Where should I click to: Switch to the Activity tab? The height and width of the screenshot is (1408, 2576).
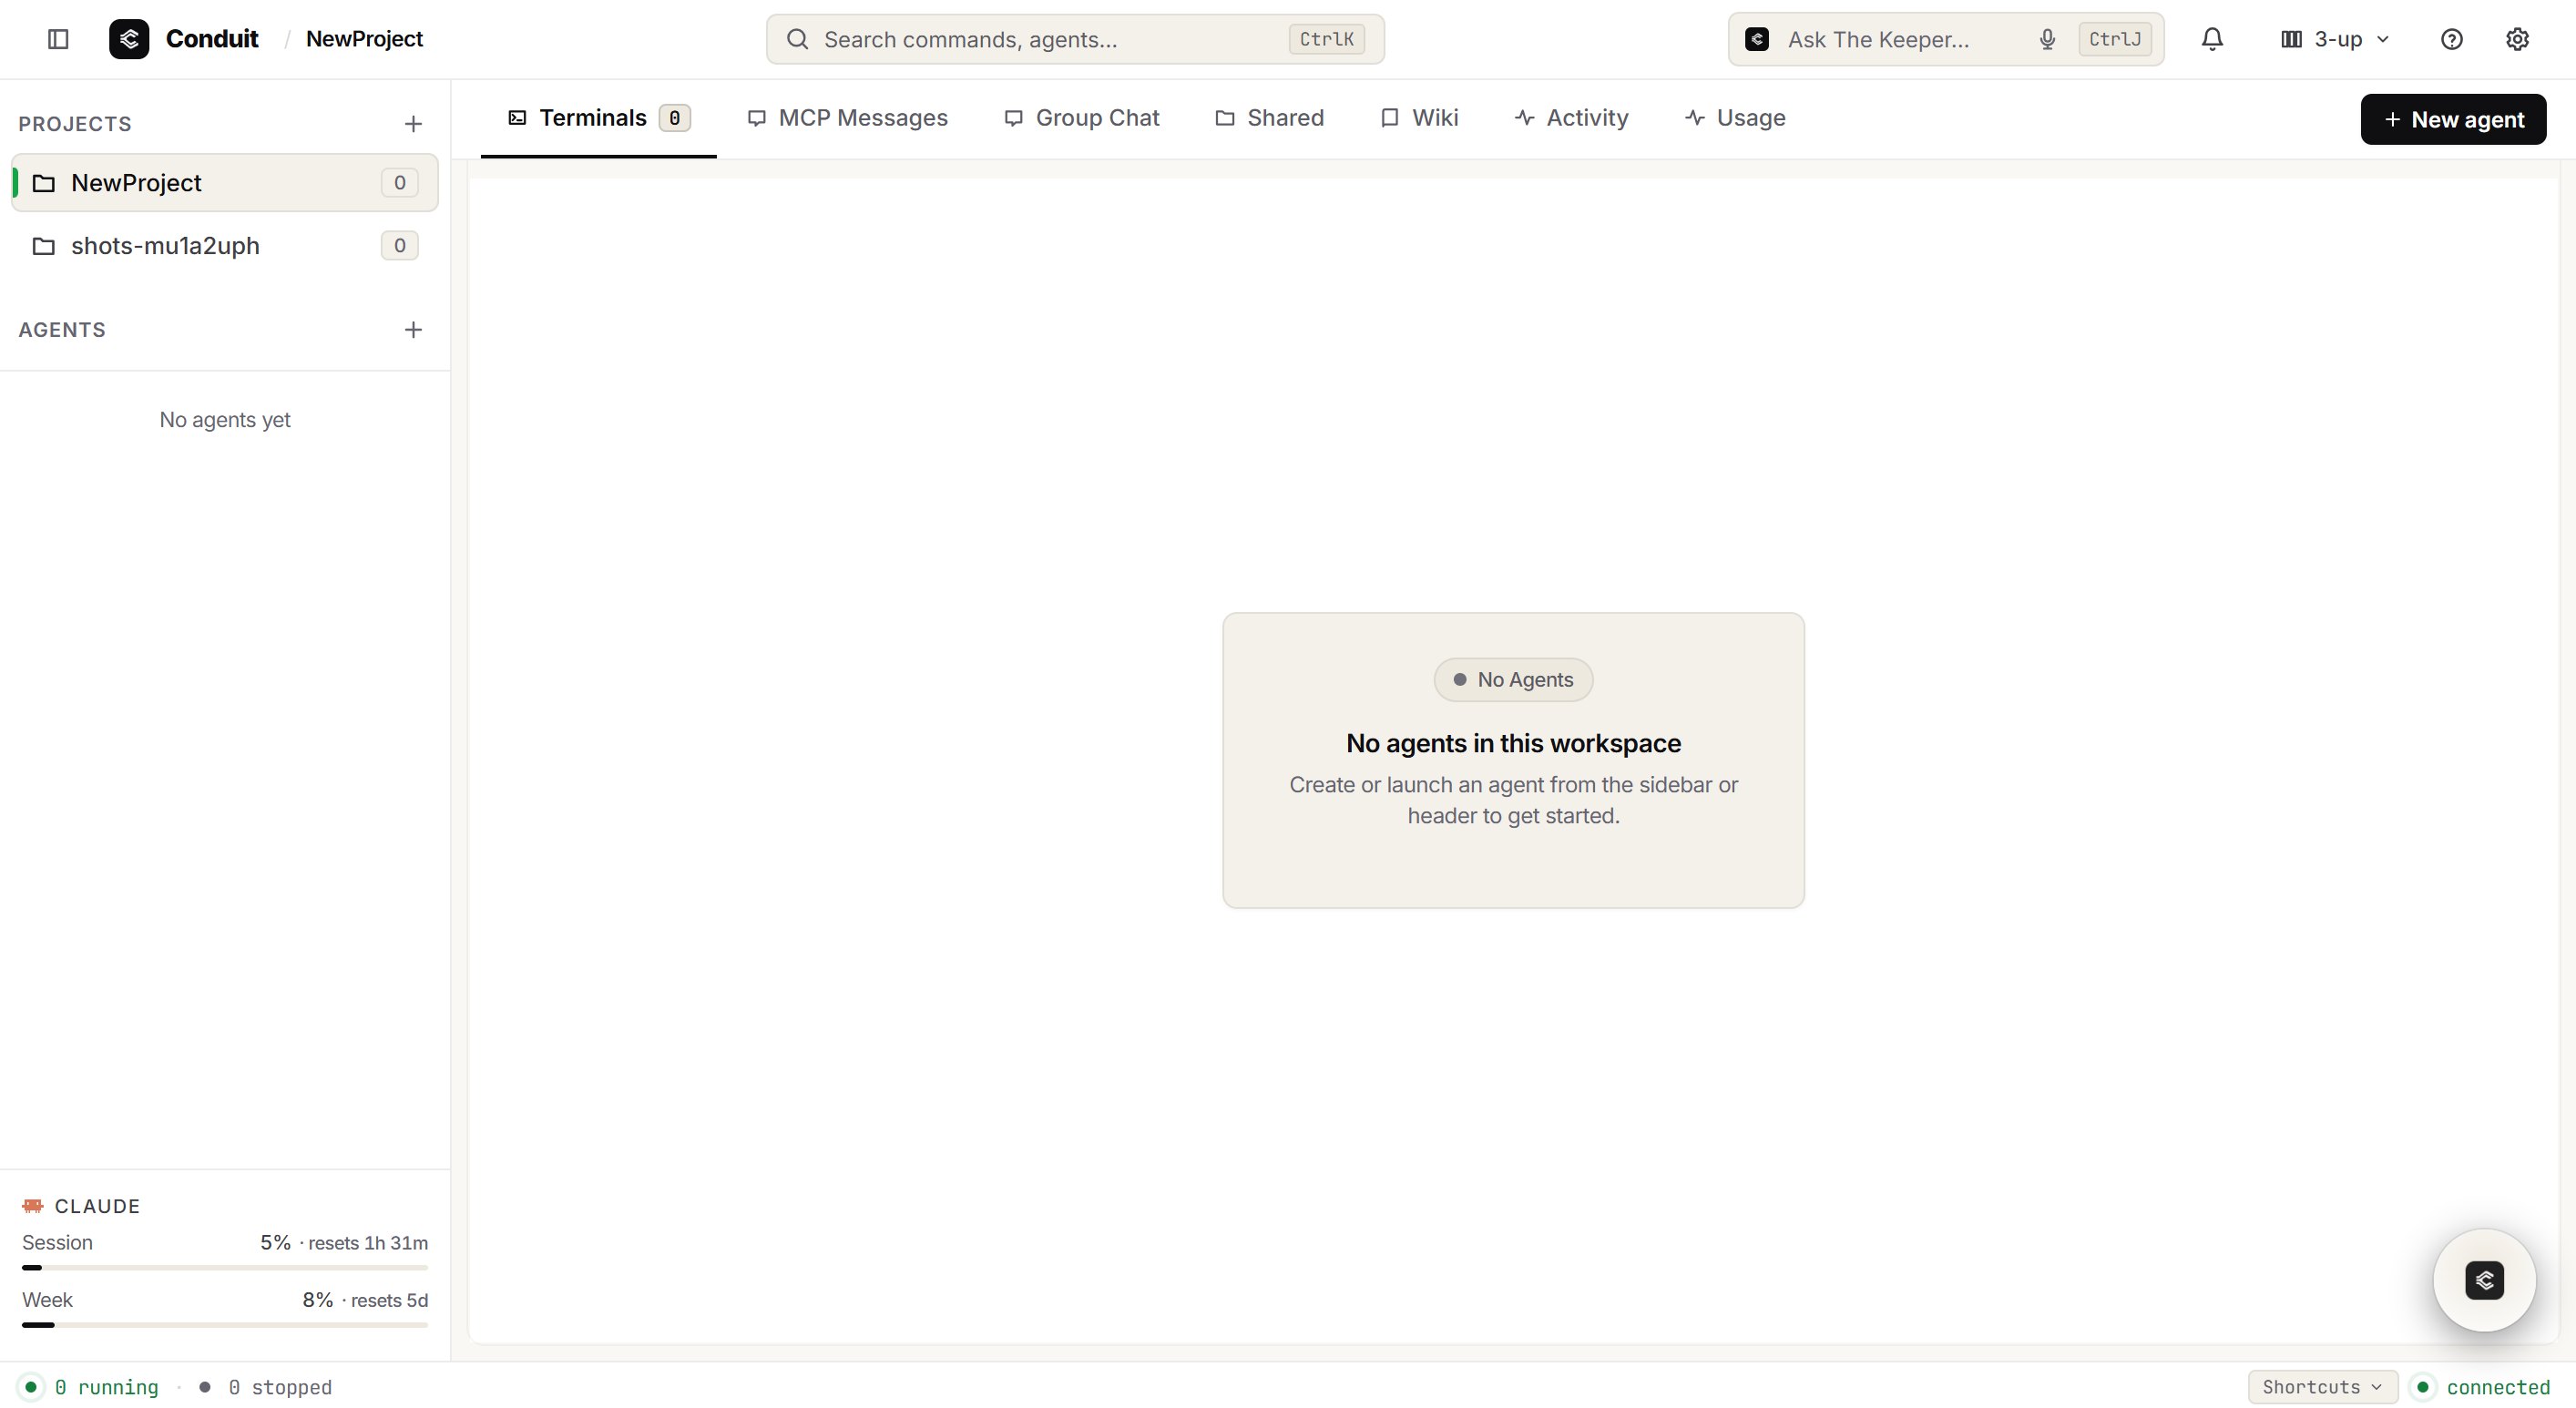(1571, 118)
